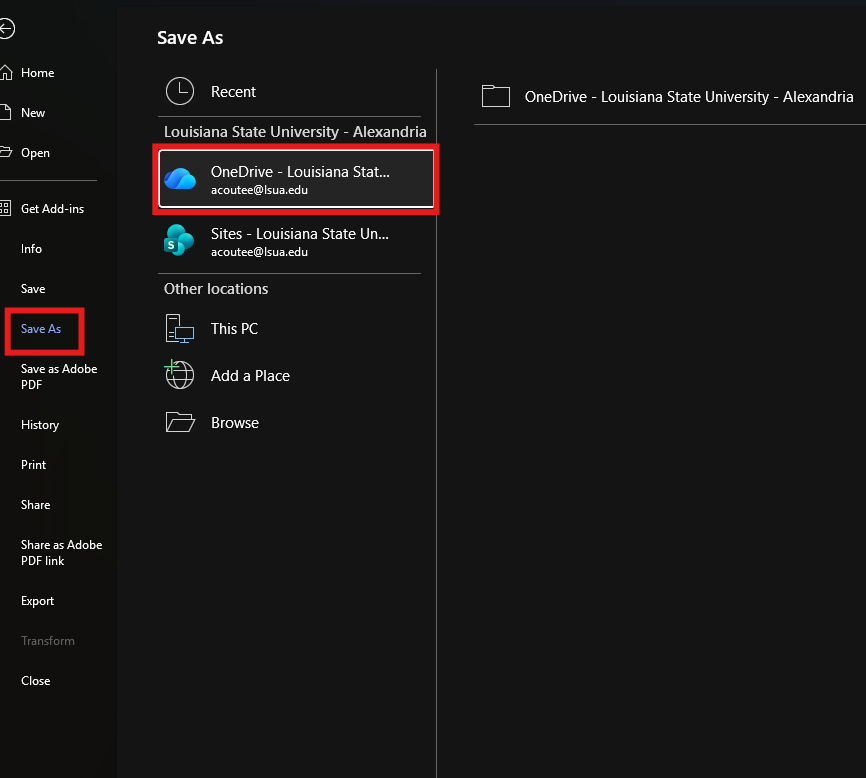The image size is (866, 778).
Task: Open the Share option
Action: [35, 505]
